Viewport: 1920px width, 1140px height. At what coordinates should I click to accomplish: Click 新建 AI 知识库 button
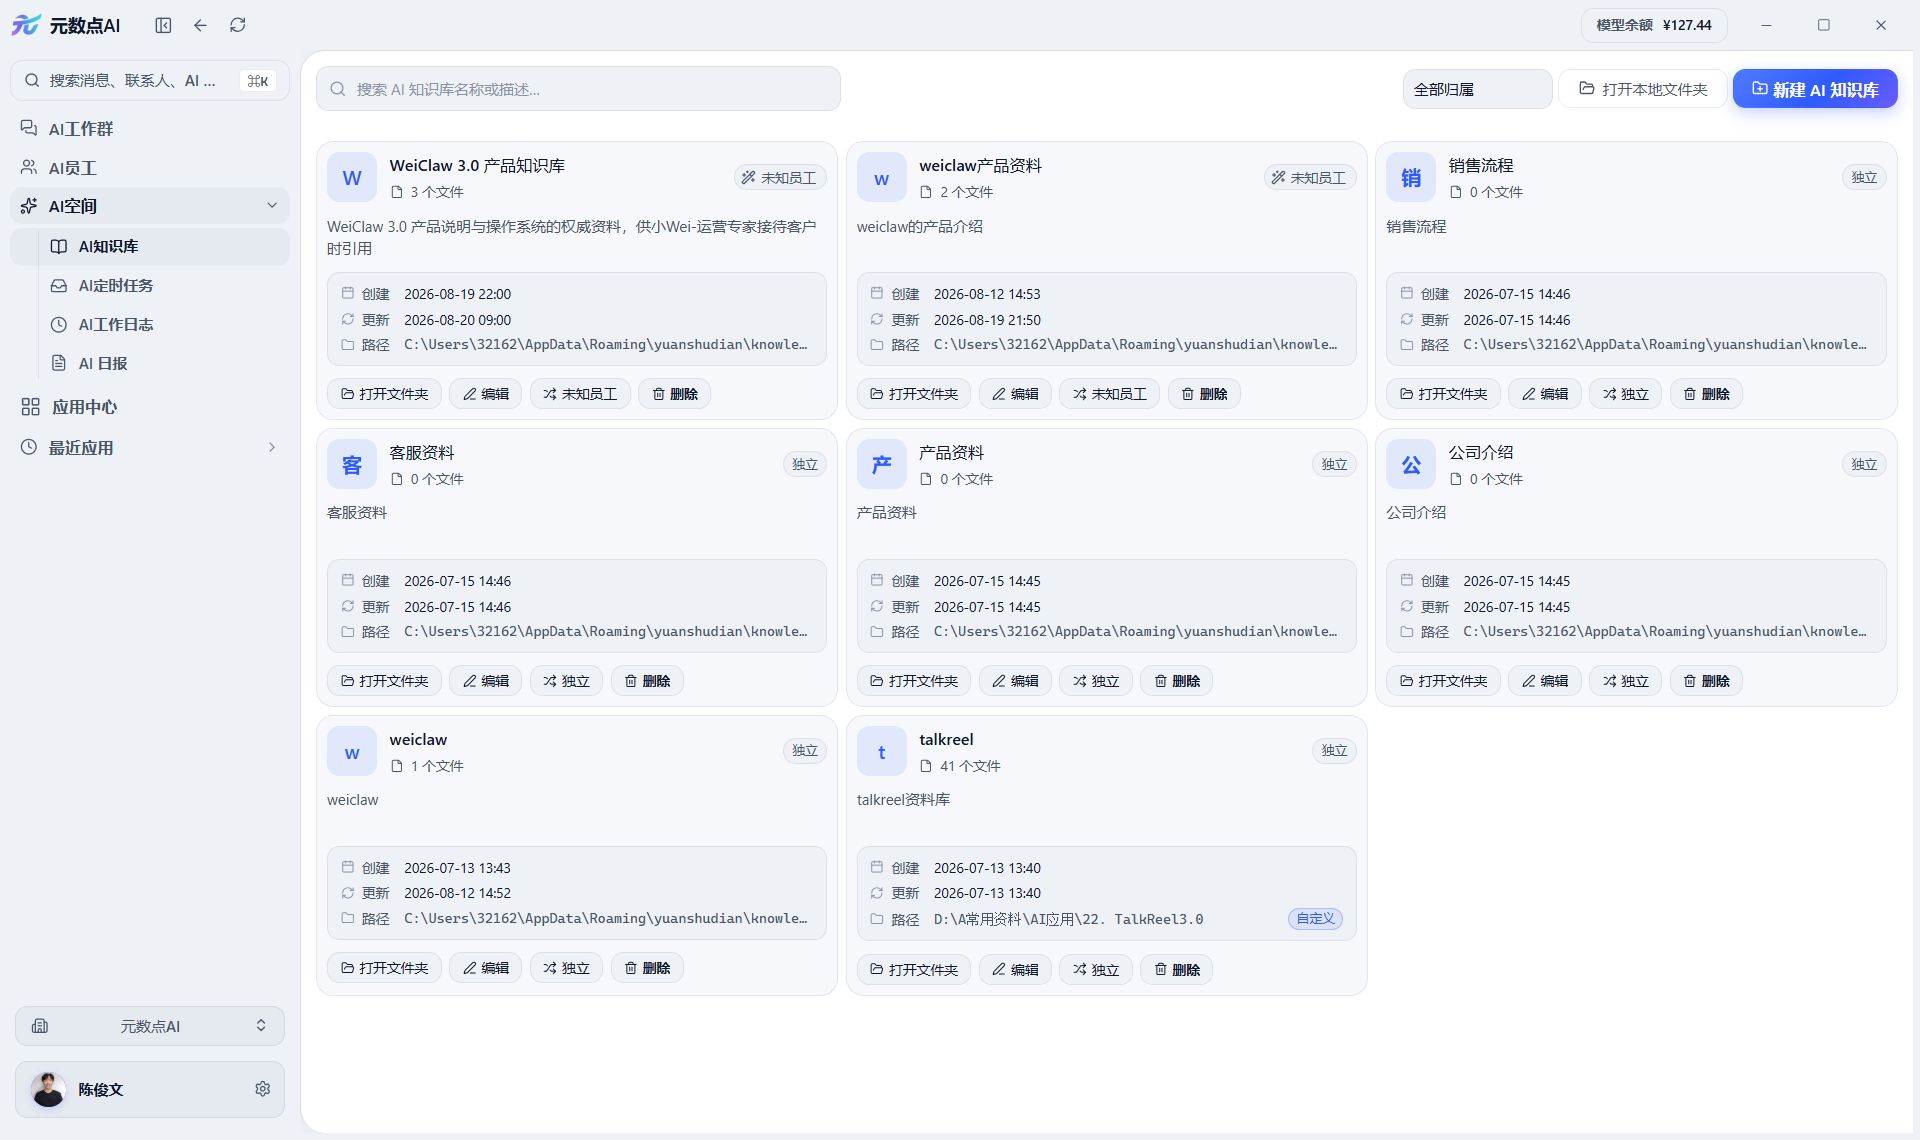[1815, 89]
